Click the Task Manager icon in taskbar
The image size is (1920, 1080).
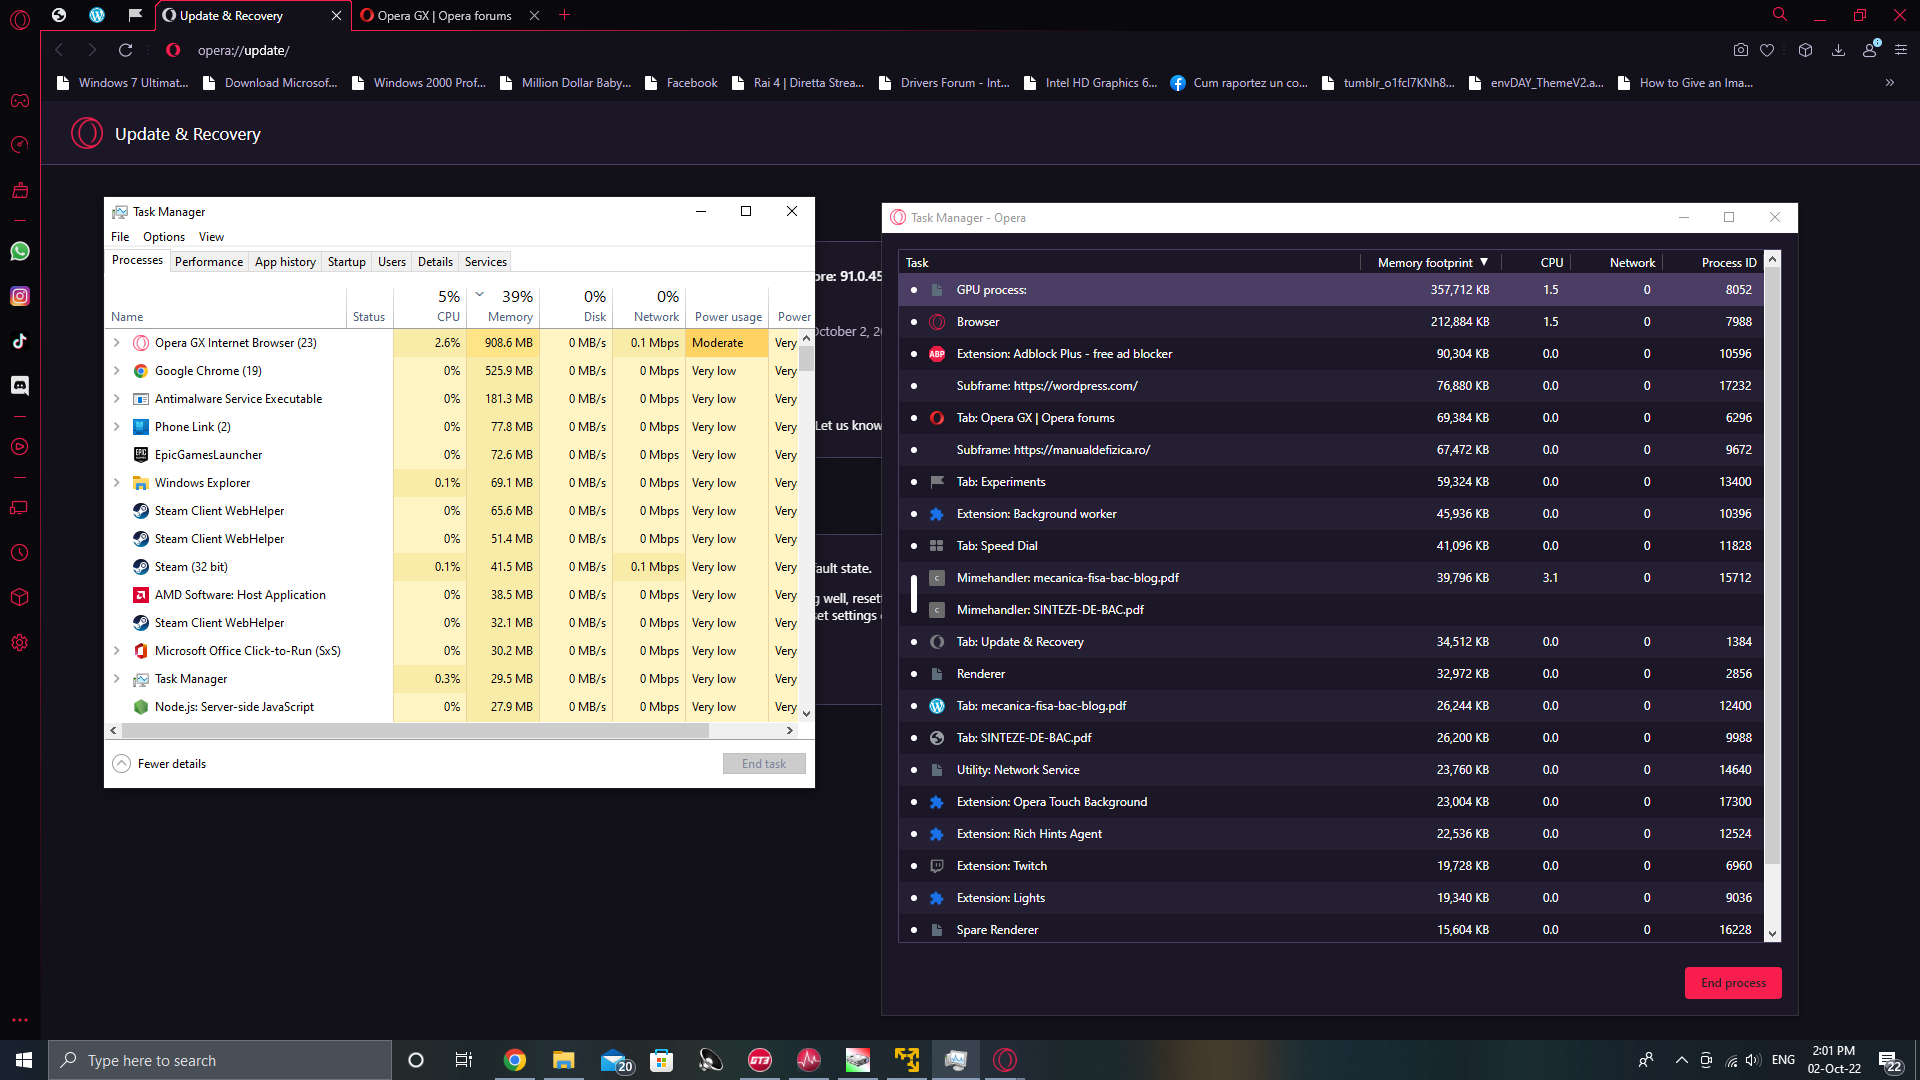(955, 1059)
